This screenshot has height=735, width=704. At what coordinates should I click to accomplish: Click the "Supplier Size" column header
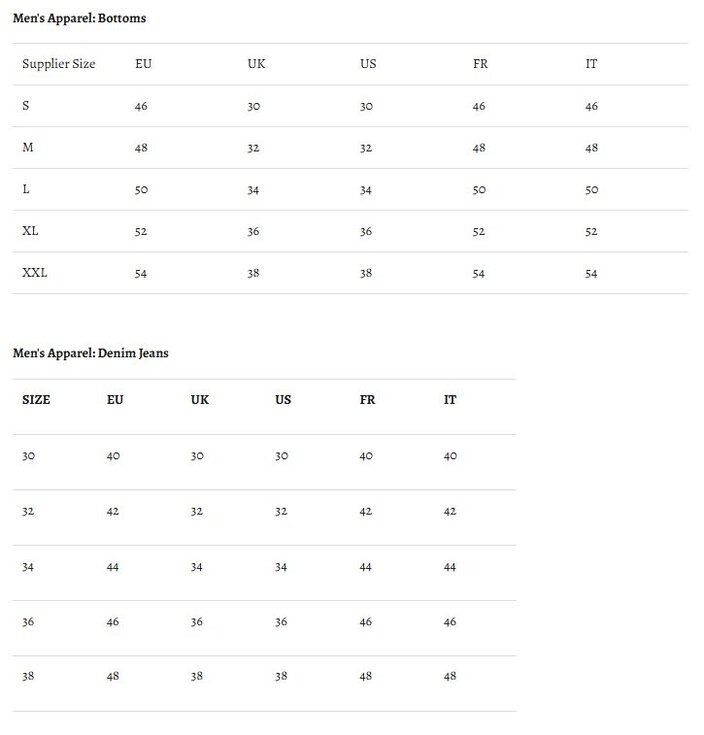[x=59, y=64]
